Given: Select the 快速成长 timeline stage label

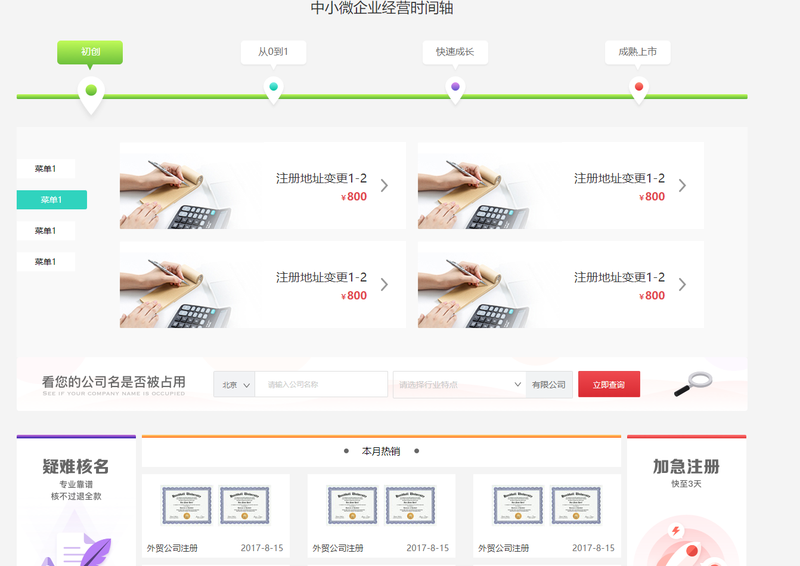Looking at the screenshot, I should pyautogui.click(x=455, y=52).
